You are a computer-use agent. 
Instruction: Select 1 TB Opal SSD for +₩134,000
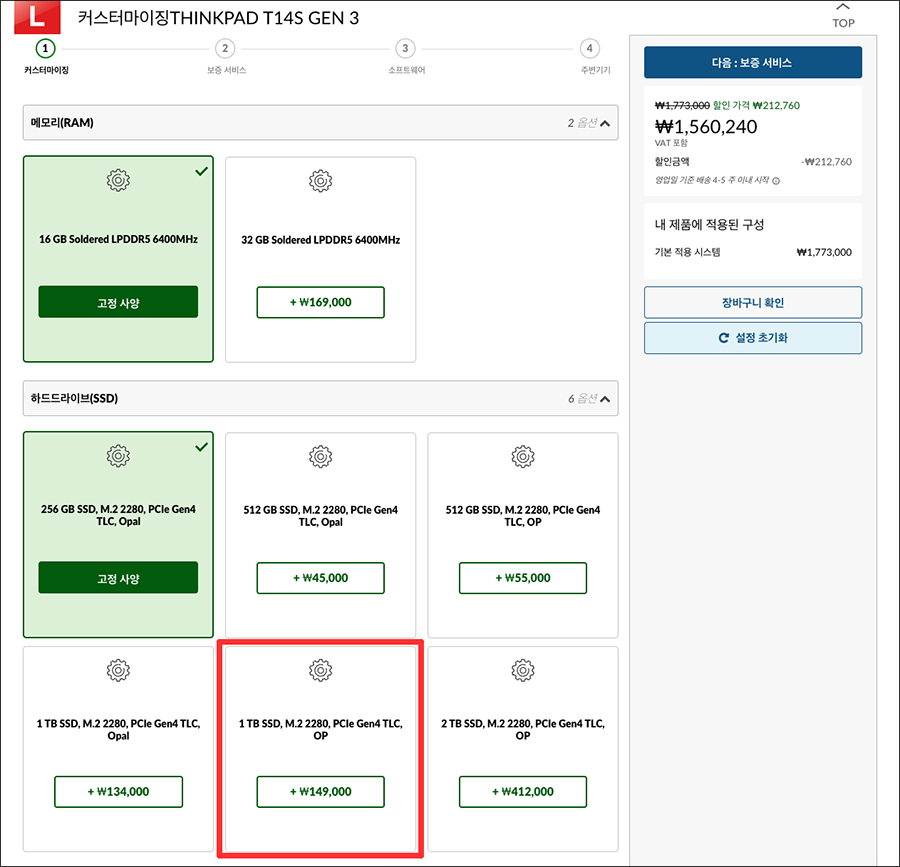pos(118,792)
